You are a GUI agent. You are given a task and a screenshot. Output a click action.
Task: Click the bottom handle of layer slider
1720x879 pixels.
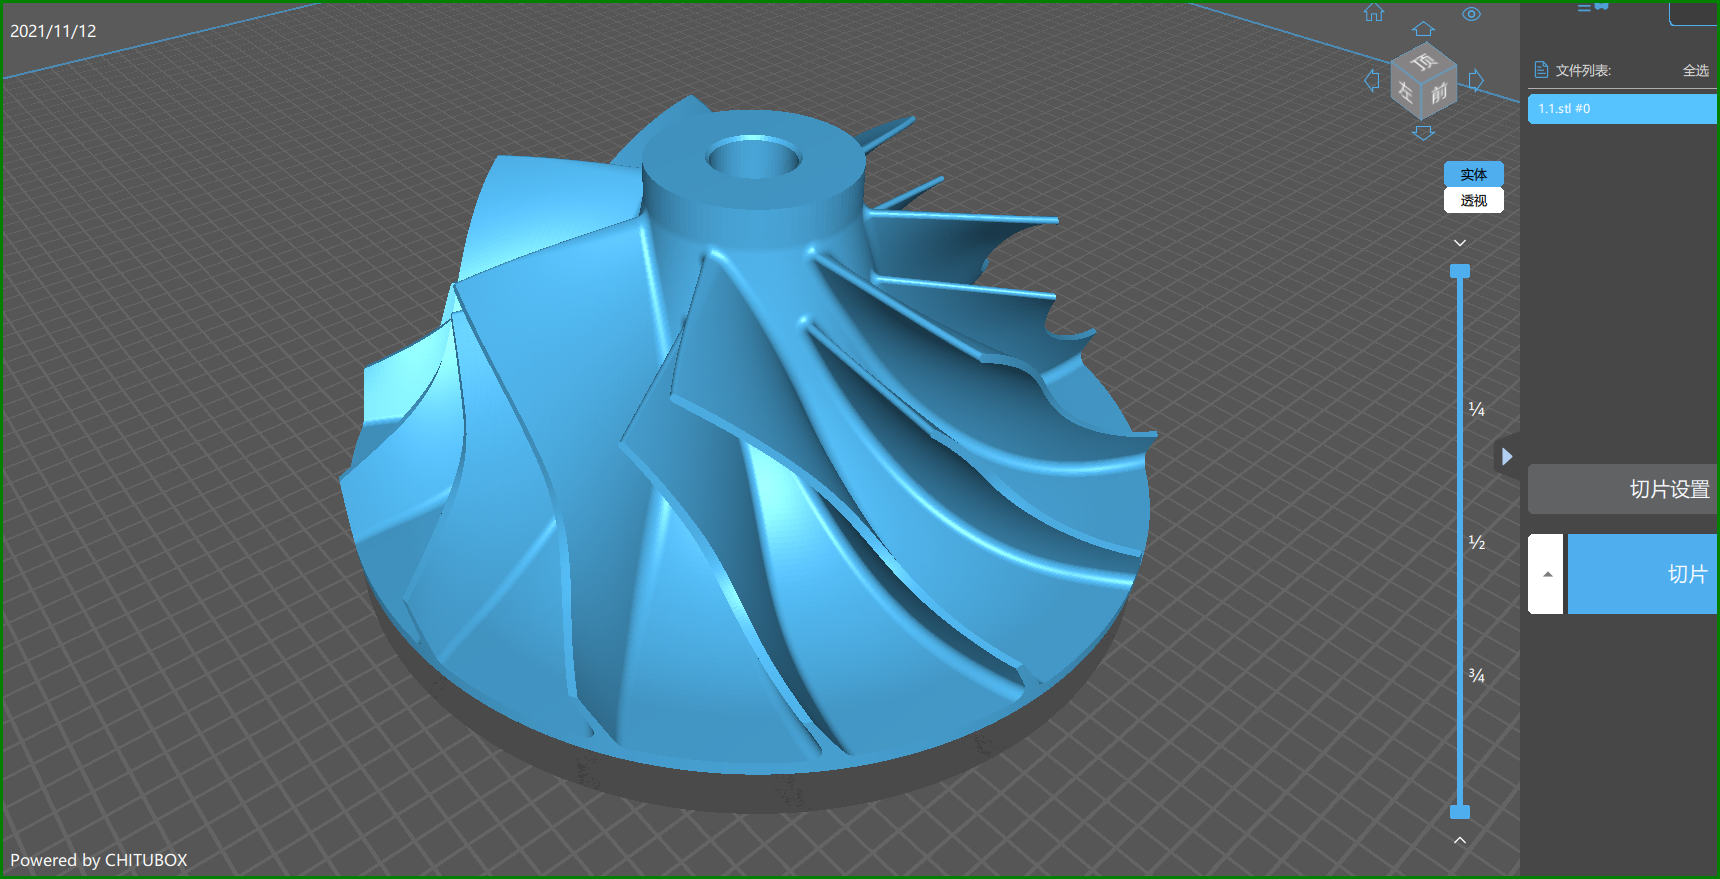pos(1460,812)
